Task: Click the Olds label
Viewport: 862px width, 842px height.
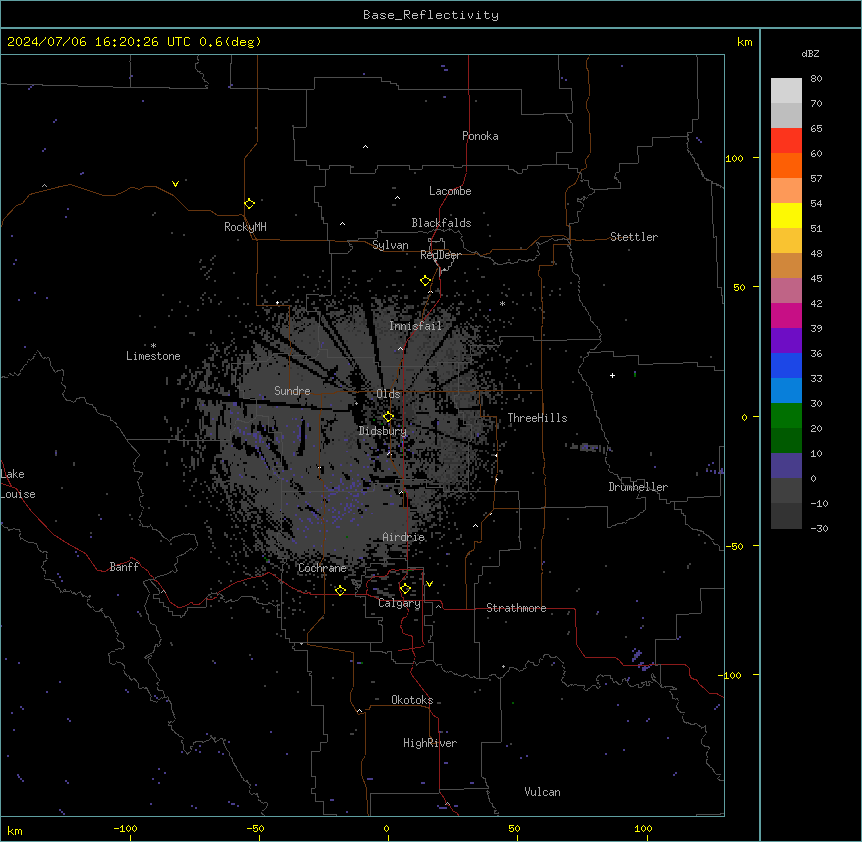Action: tap(388, 394)
